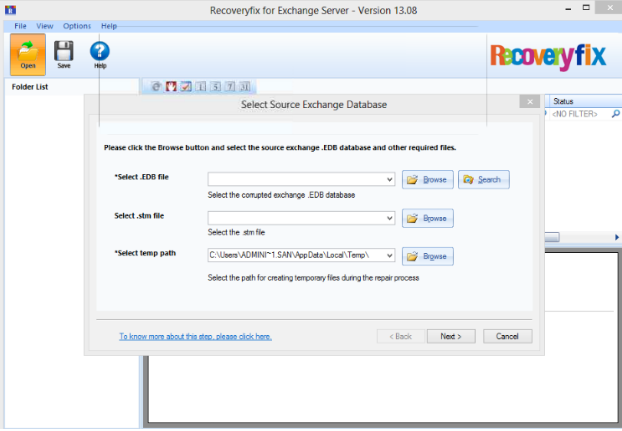Open the Help menu
Screen dimensions: 622x431
pos(109,26)
